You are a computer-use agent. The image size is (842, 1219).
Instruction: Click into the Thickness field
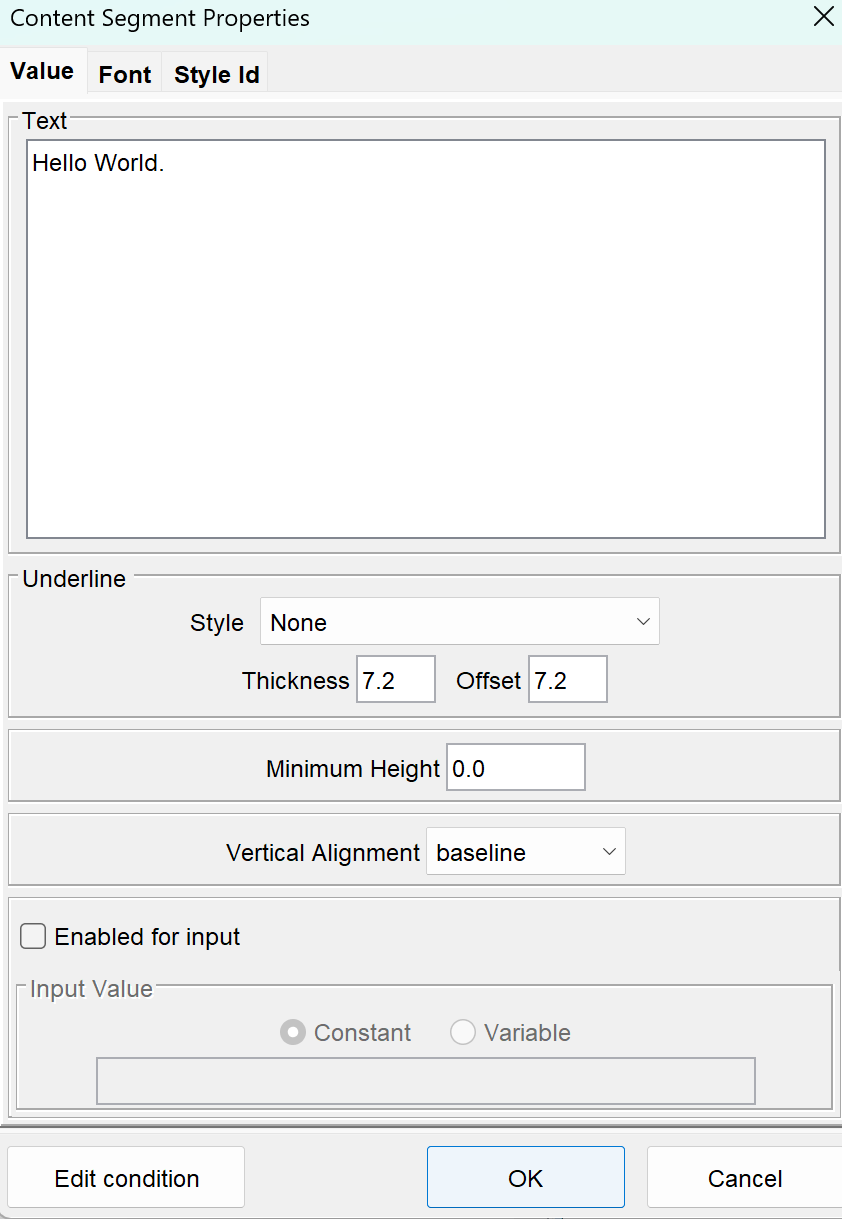(x=395, y=681)
